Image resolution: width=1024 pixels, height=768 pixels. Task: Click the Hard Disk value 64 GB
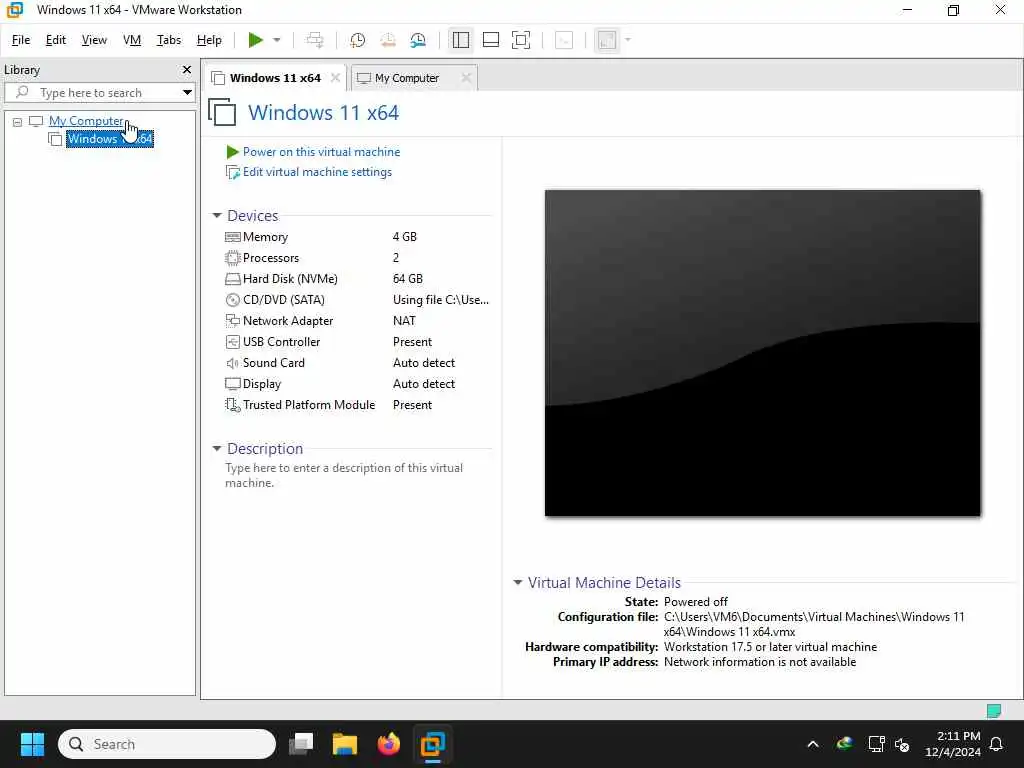pos(408,278)
